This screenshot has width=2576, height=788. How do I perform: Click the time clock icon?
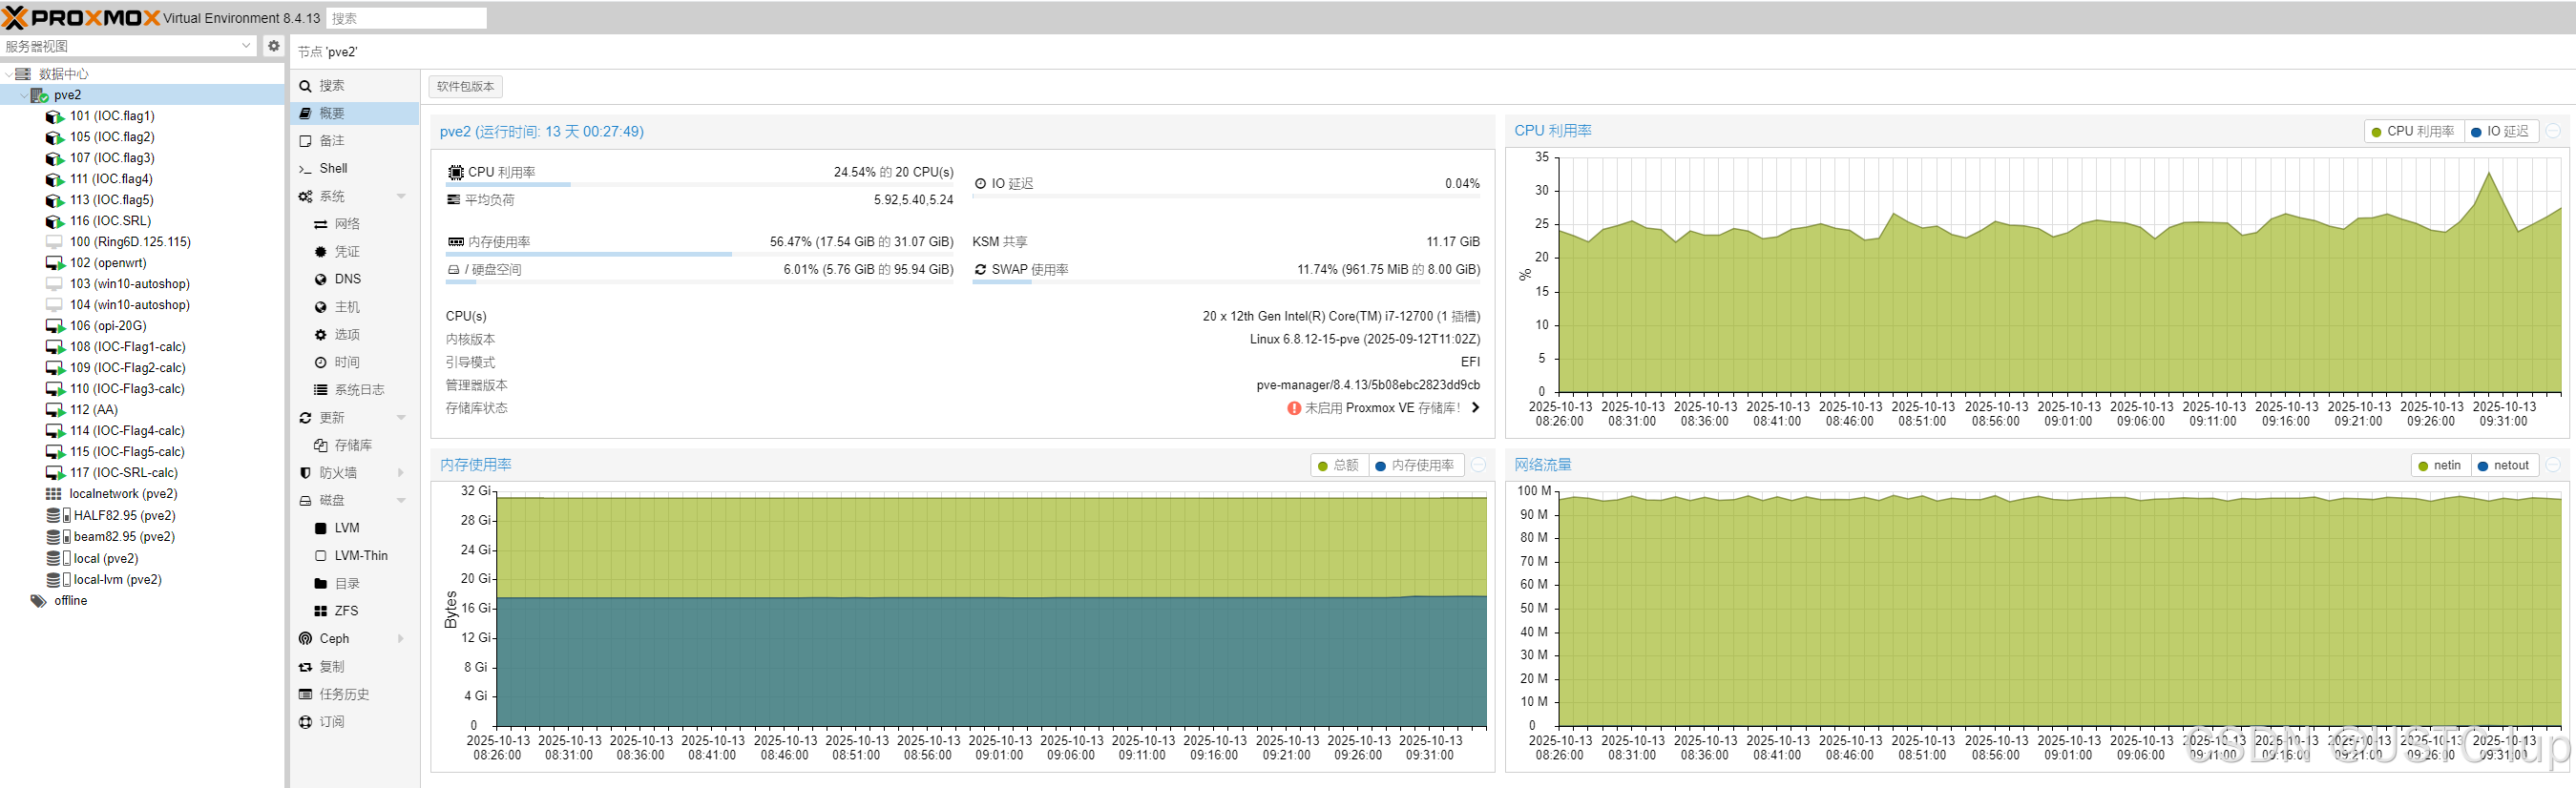pos(321,363)
